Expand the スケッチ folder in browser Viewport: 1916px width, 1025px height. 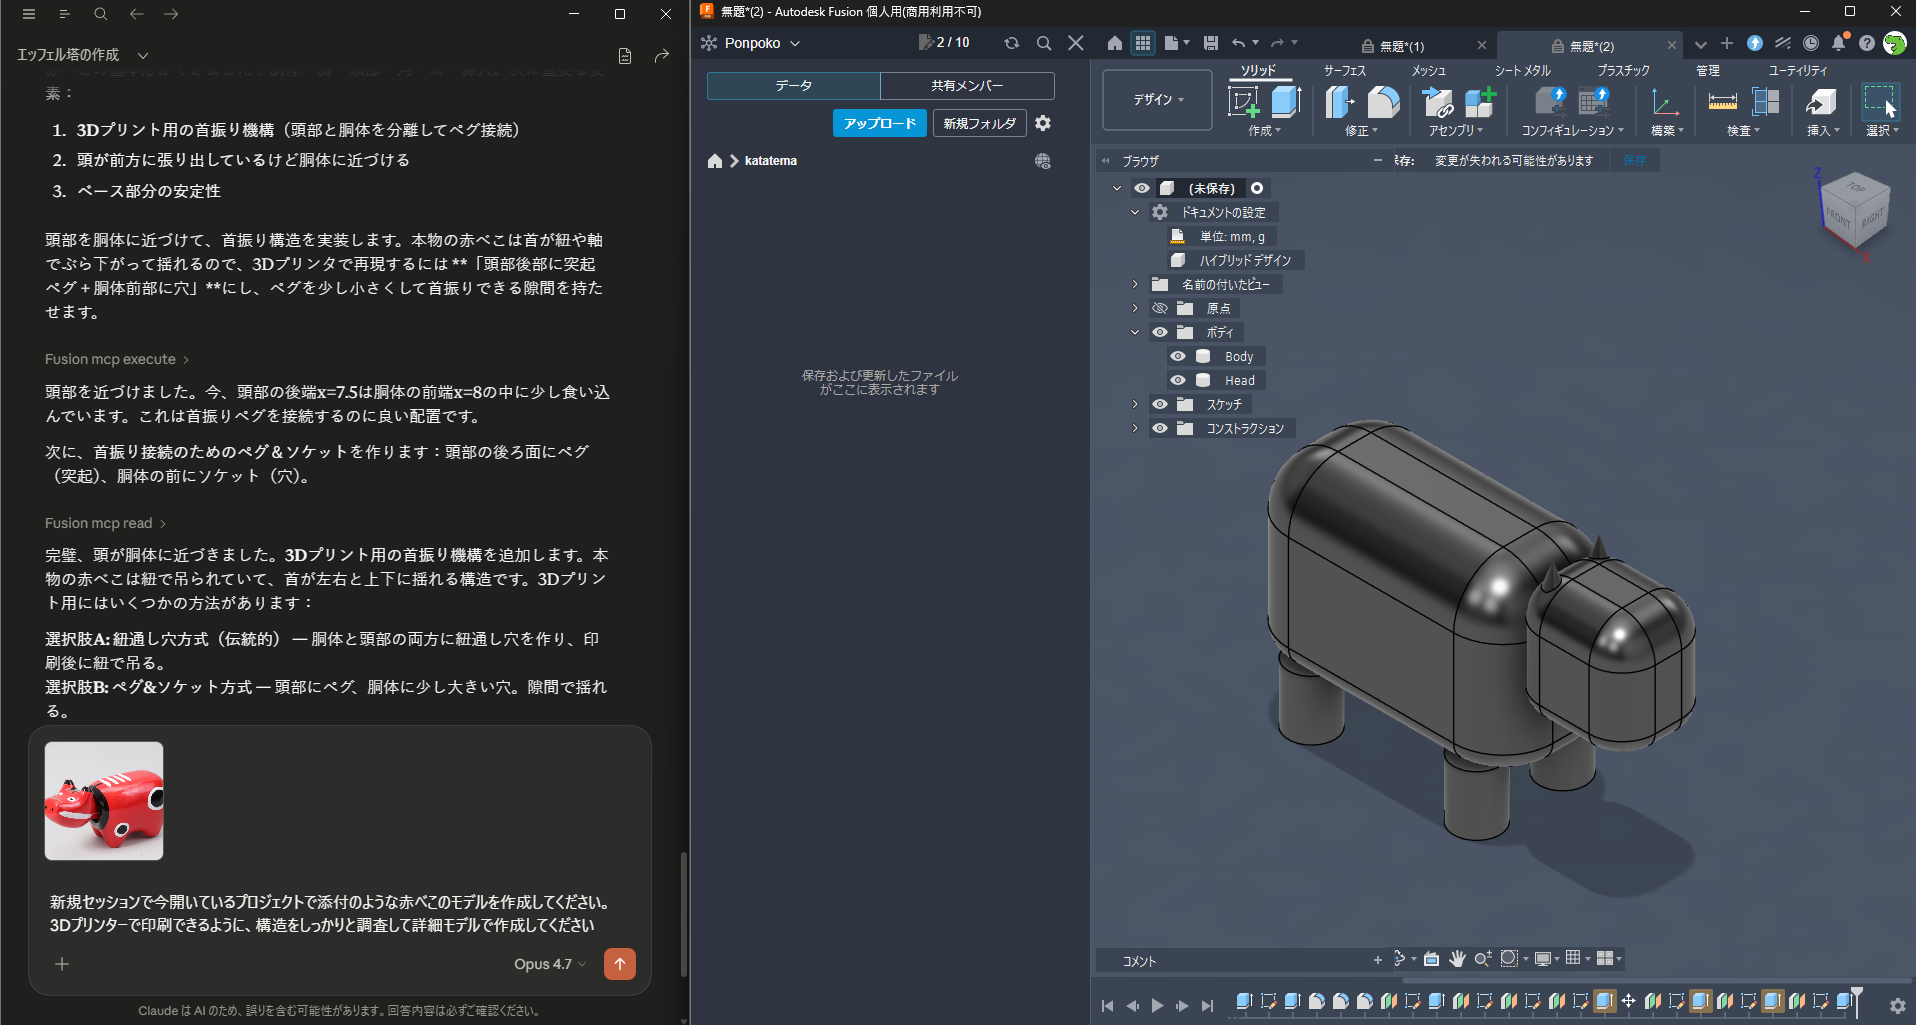(x=1135, y=404)
